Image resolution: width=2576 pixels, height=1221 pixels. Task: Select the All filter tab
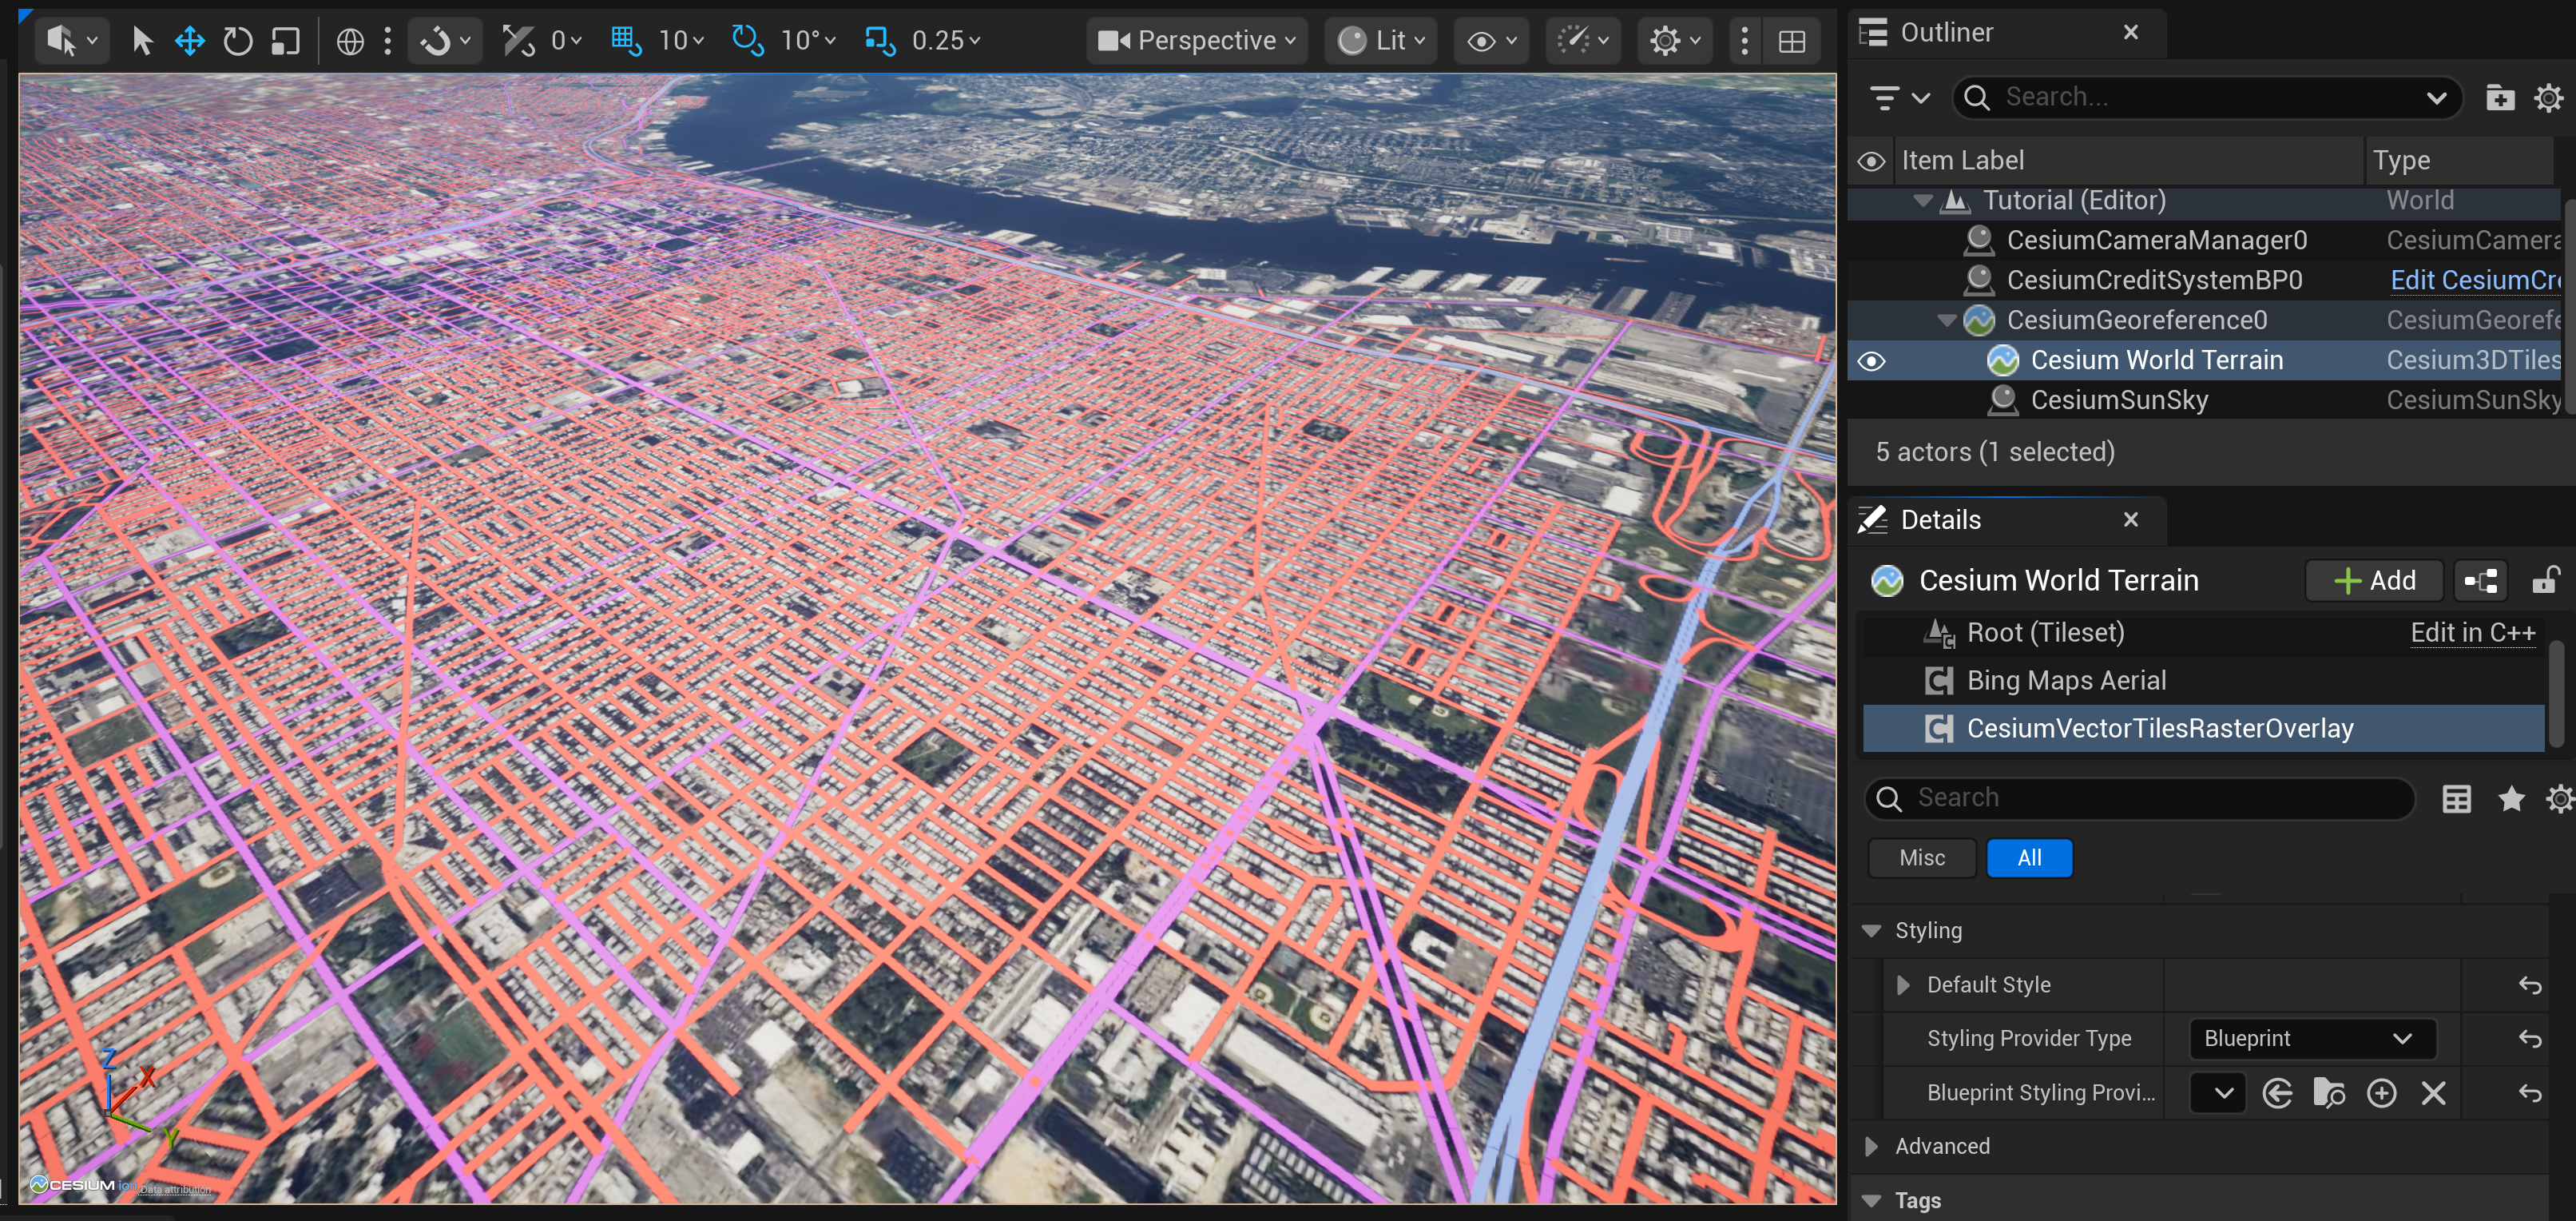pyautogui.click(x=2029, y=858)
